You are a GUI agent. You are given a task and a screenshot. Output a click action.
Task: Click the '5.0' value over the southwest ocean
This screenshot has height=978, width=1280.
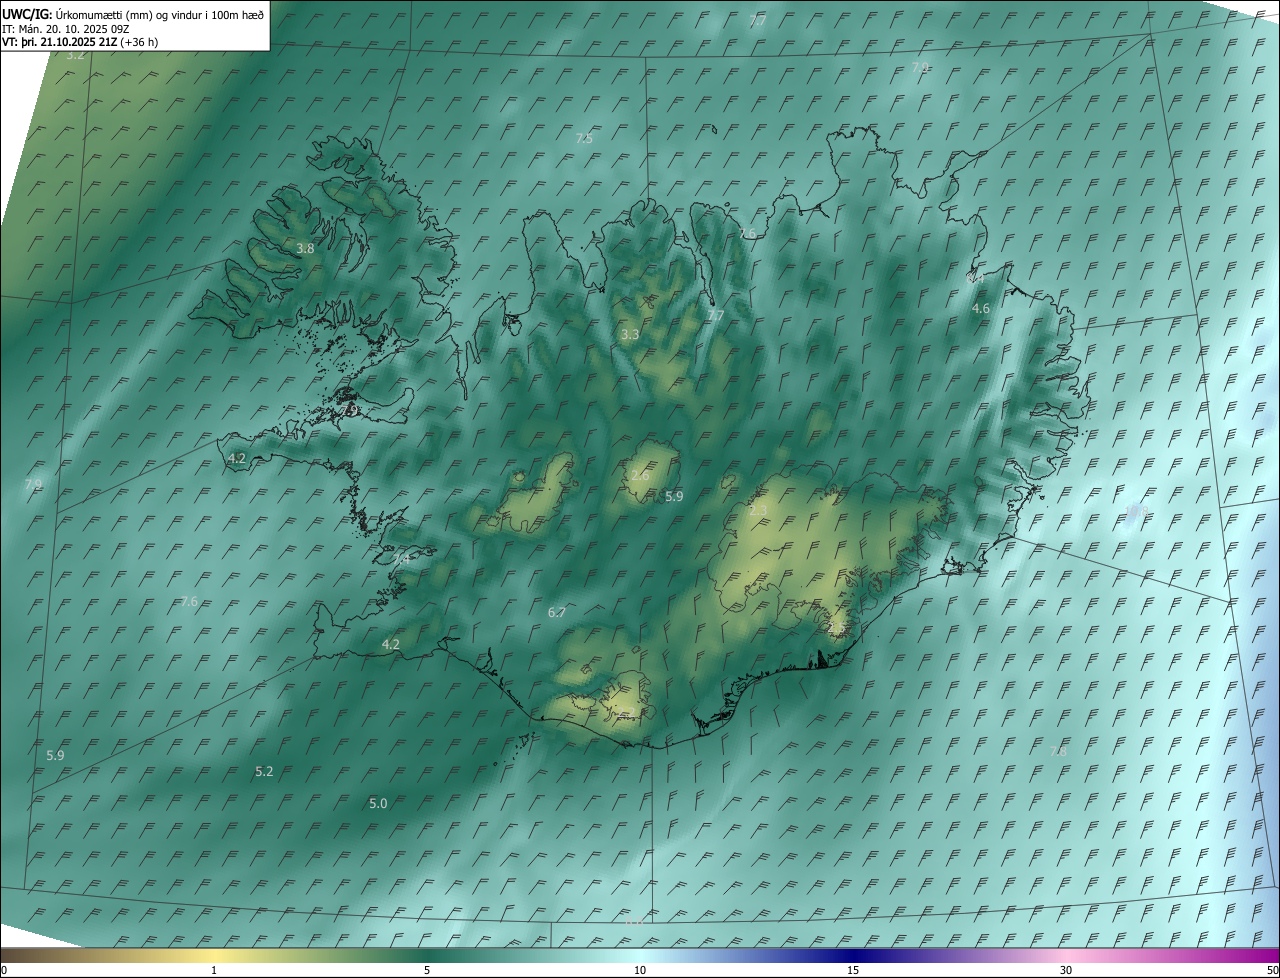pyautogui.click(x=378, y=803)
